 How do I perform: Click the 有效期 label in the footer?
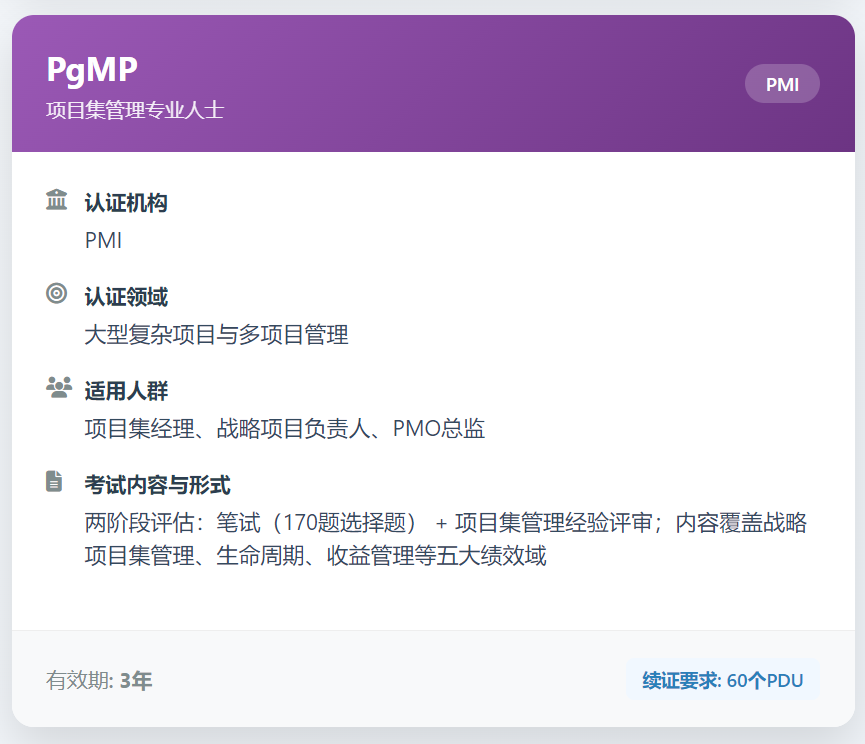coord(80,681)
